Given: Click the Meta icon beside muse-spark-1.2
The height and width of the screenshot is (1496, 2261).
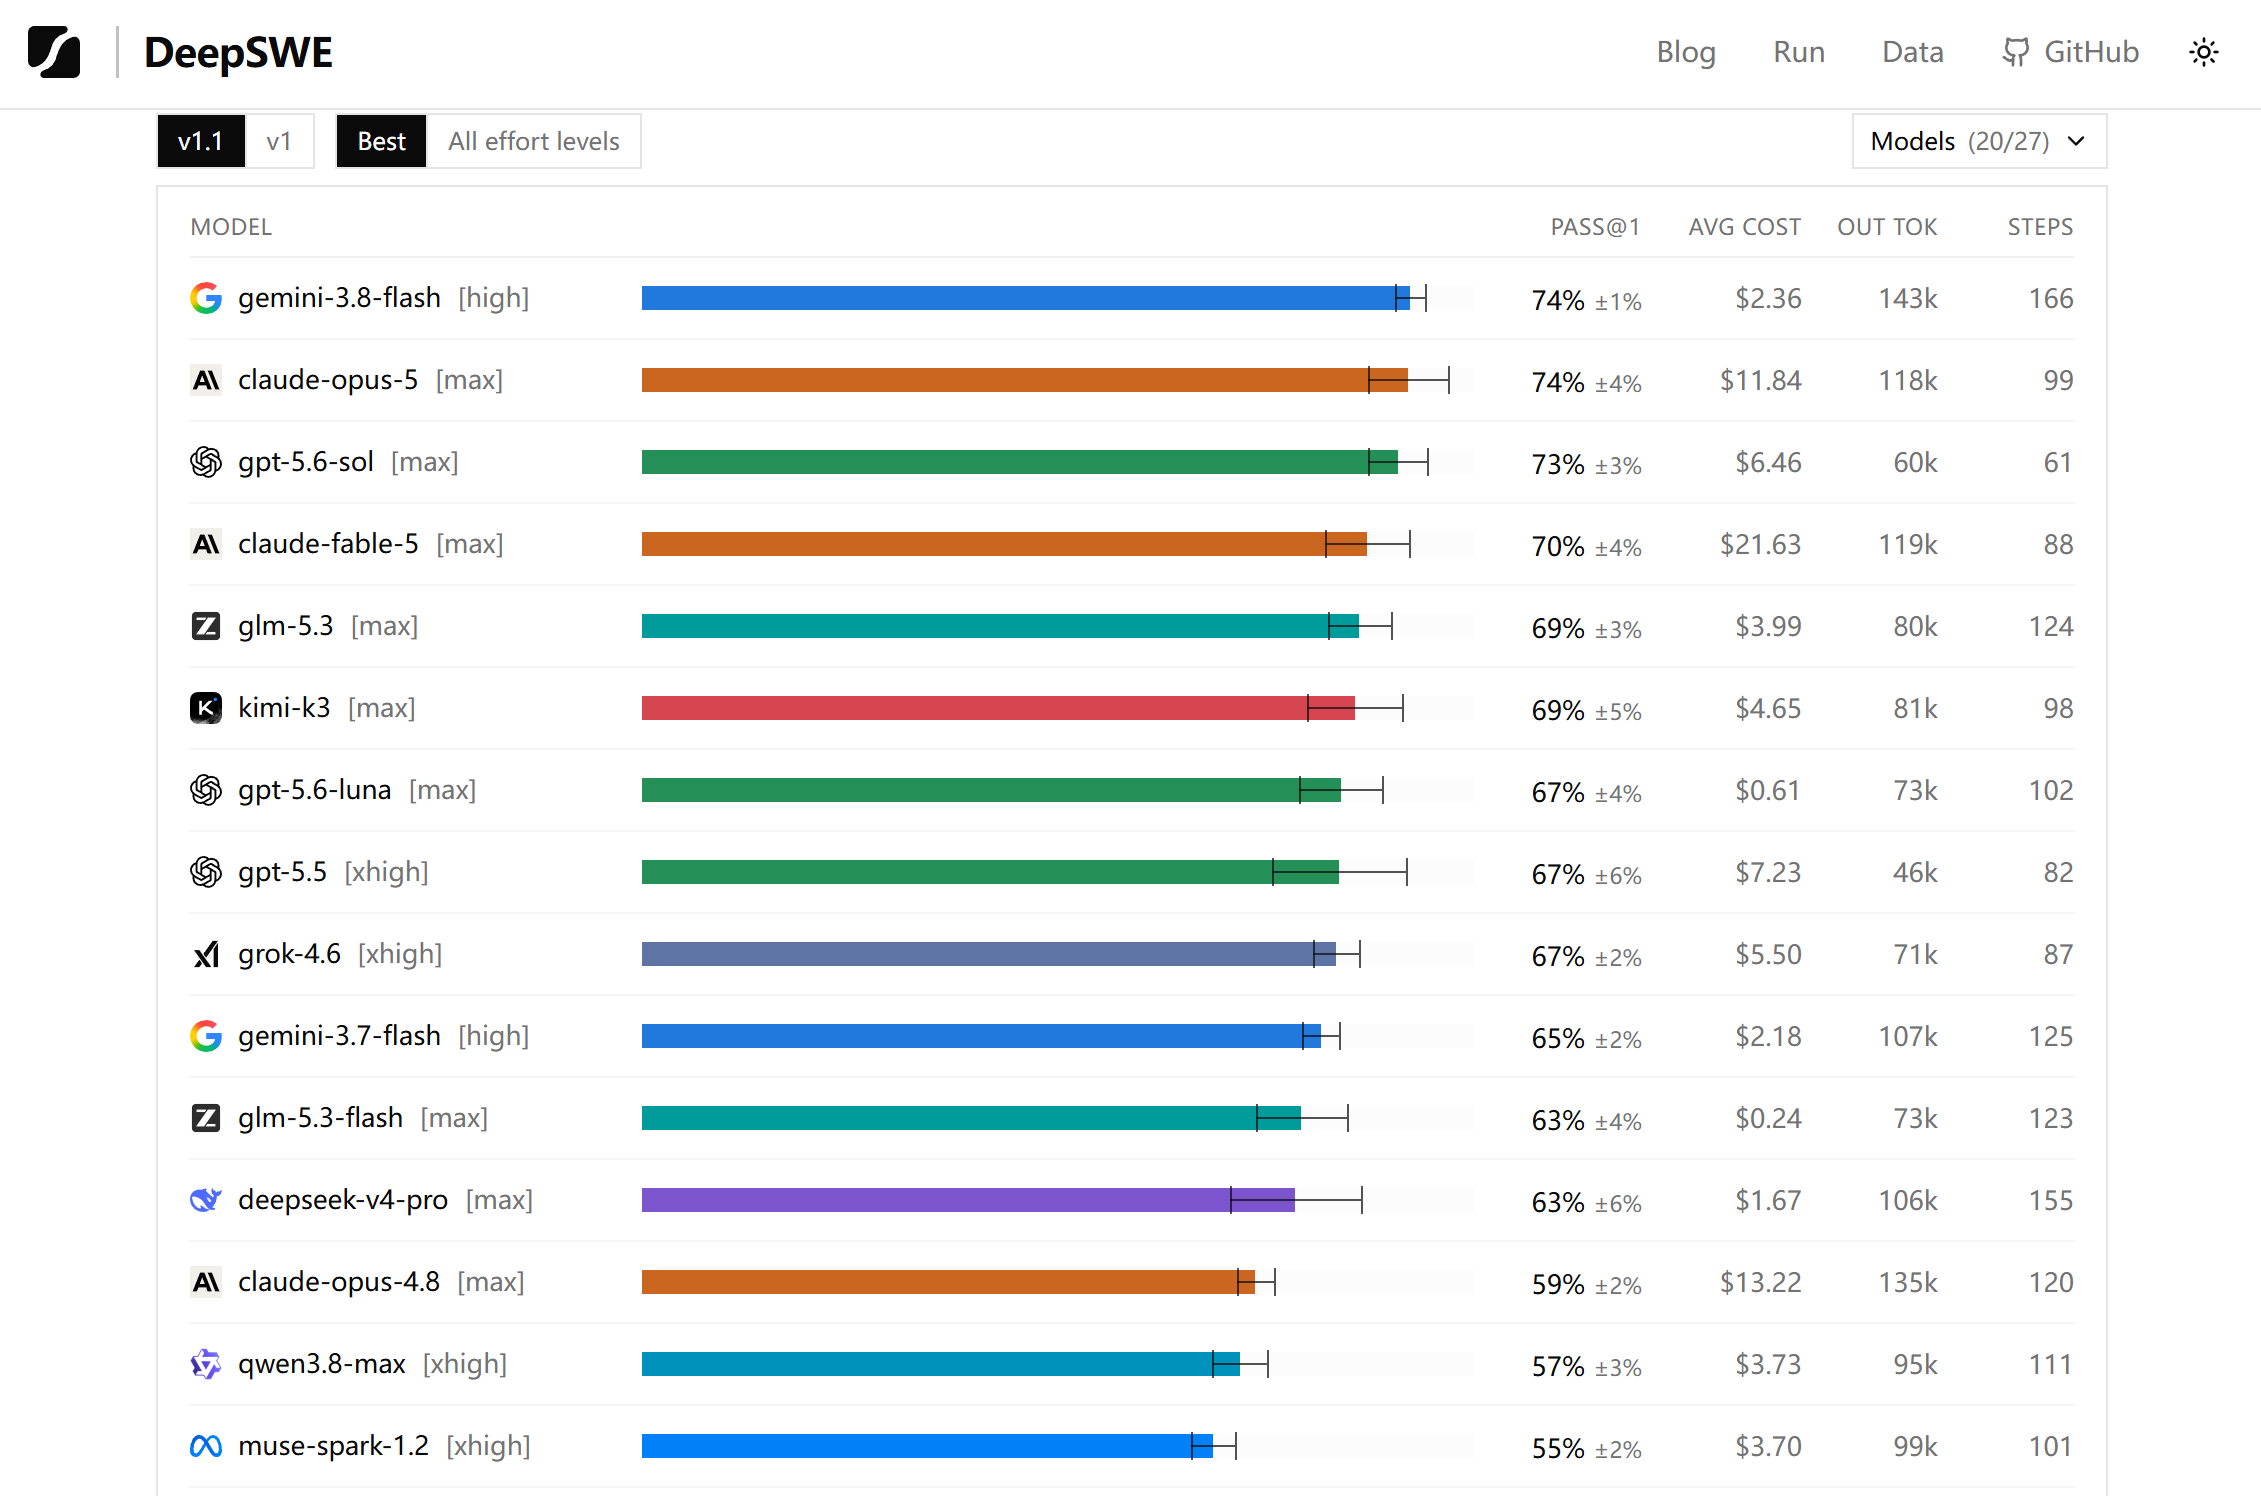Looking at the screenshot, I should click(206, 1446).
